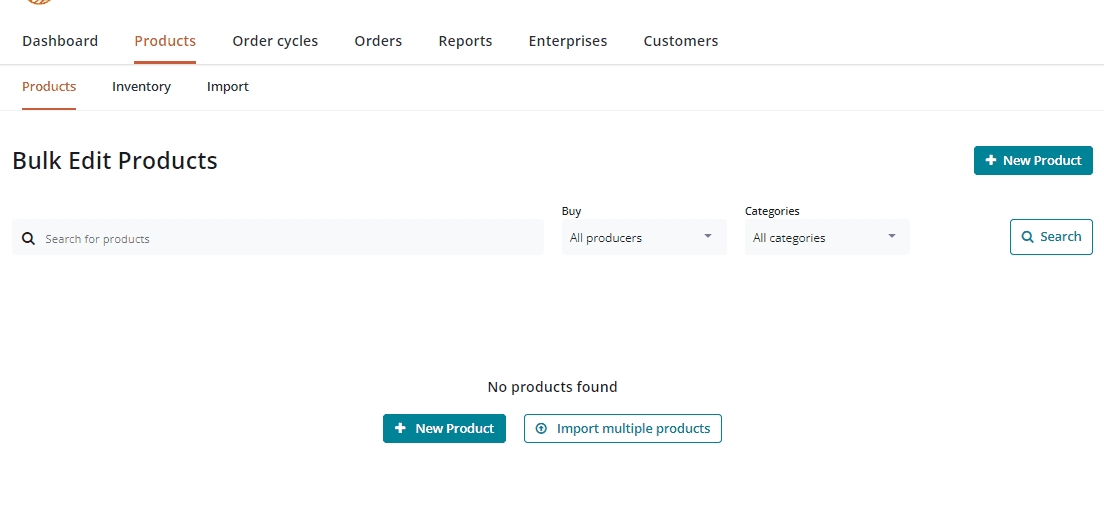Select the main Products menu item
This screenshot has width=1104, height=523.
tap(165, 41)
